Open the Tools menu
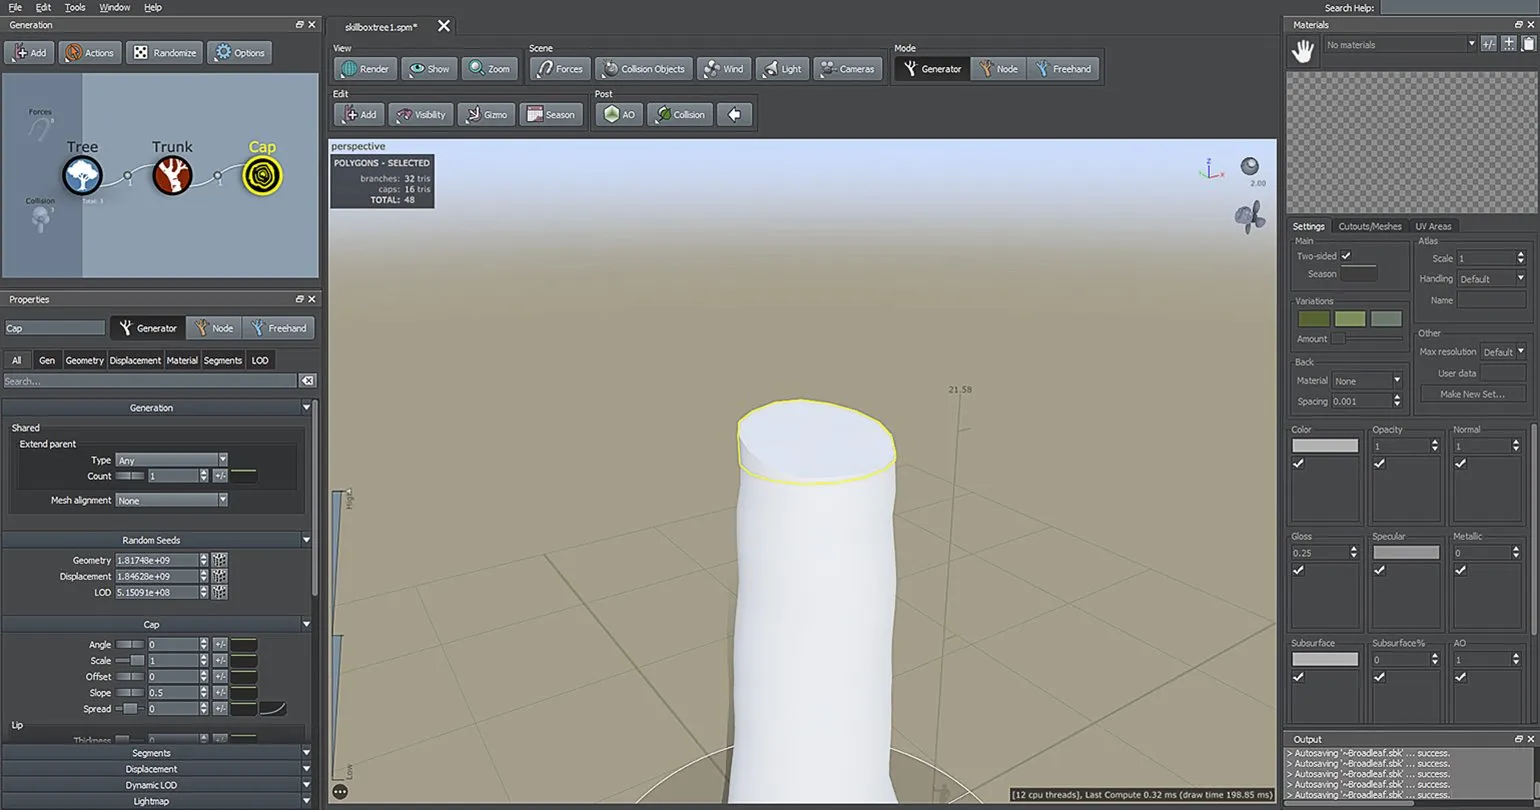The height and width of the screenshot is (810, 1540). coord(75,7)
